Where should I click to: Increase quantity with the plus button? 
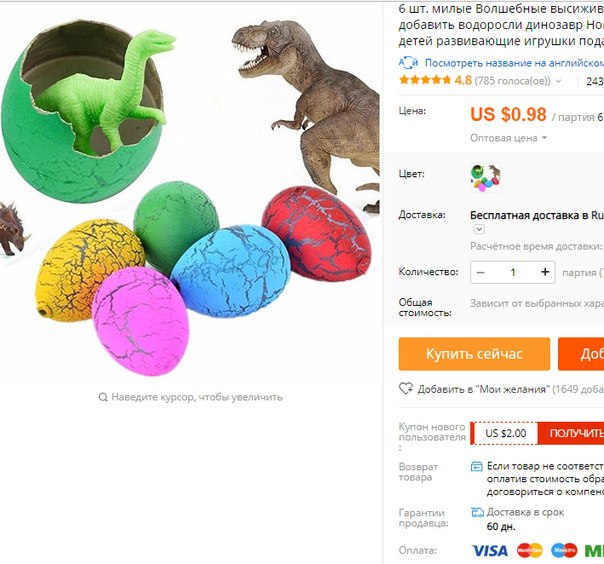coord(545,272)
